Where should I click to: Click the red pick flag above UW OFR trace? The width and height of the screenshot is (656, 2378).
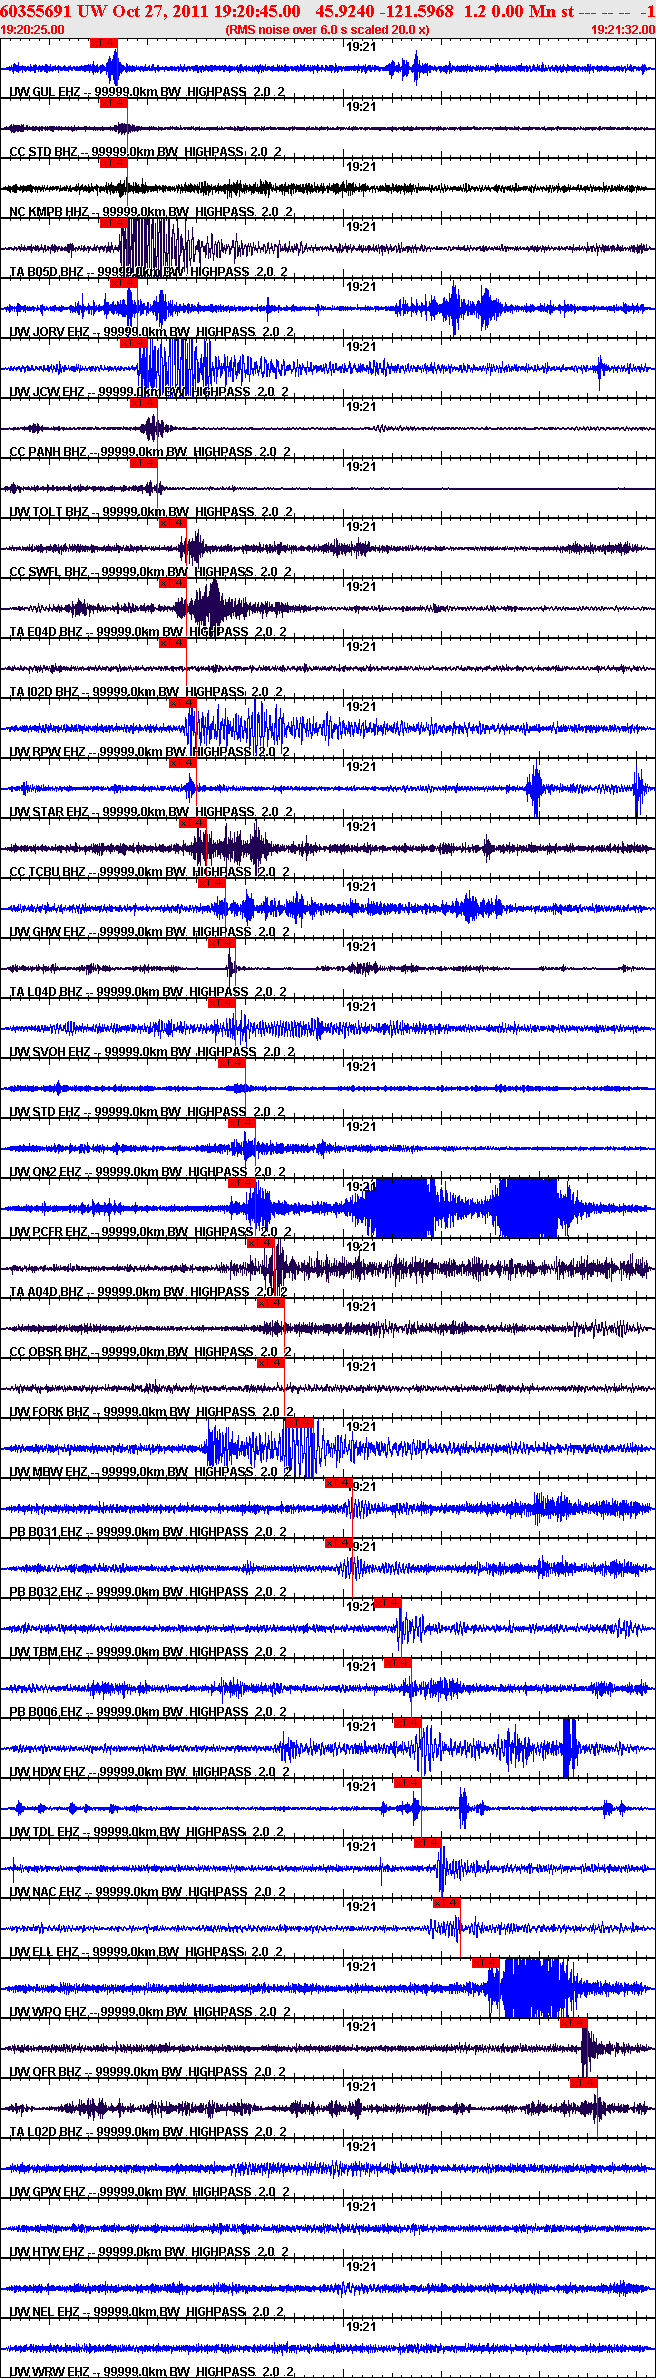[574, 2023]
